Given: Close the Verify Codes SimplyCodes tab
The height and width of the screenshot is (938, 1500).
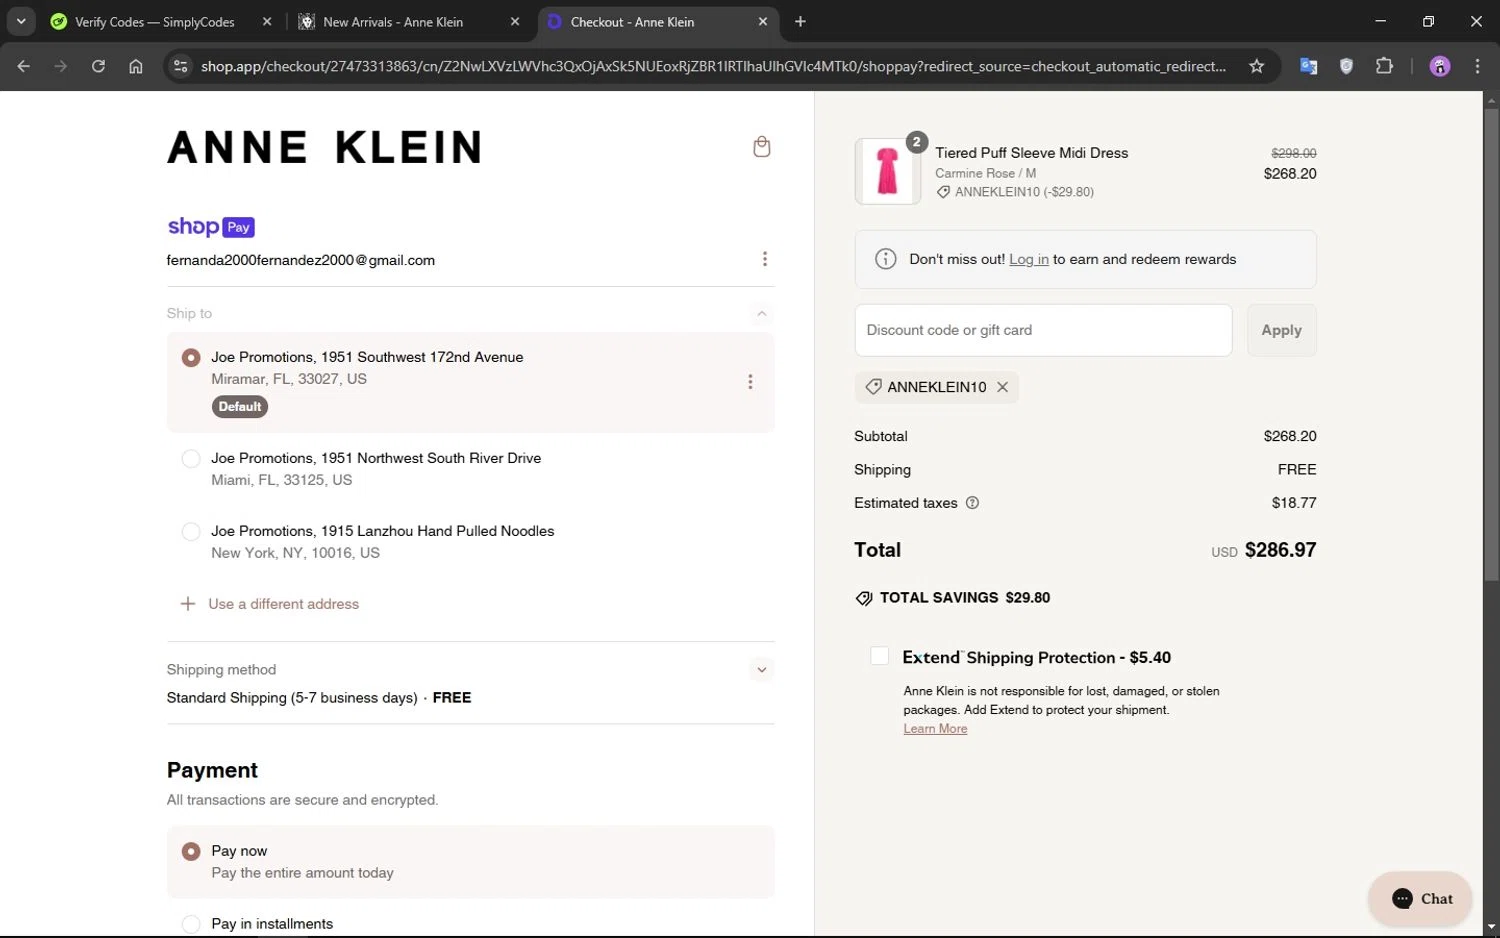Looking at the screenshot, I should [266, 21].
